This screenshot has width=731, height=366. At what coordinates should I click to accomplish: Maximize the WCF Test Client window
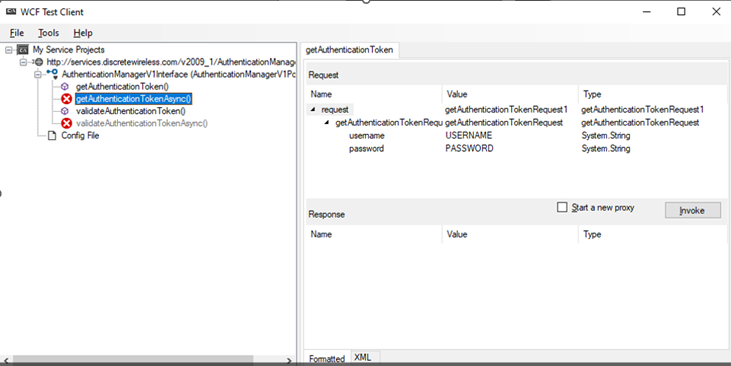click(681, 12)
